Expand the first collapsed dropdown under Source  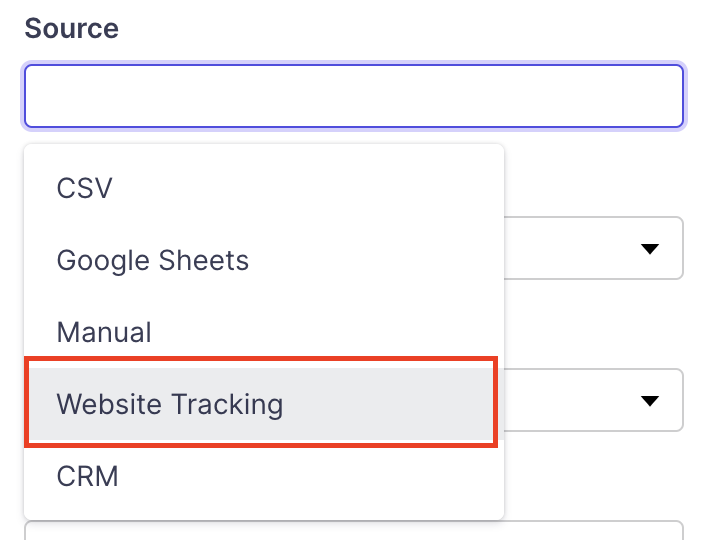click(650, 248)
